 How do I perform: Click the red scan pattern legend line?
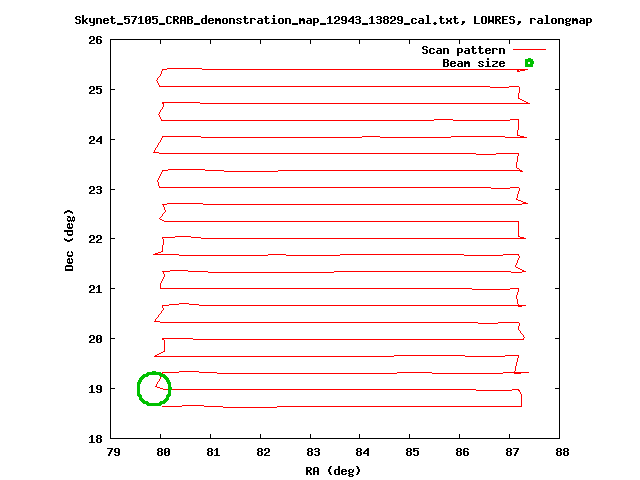529,50
